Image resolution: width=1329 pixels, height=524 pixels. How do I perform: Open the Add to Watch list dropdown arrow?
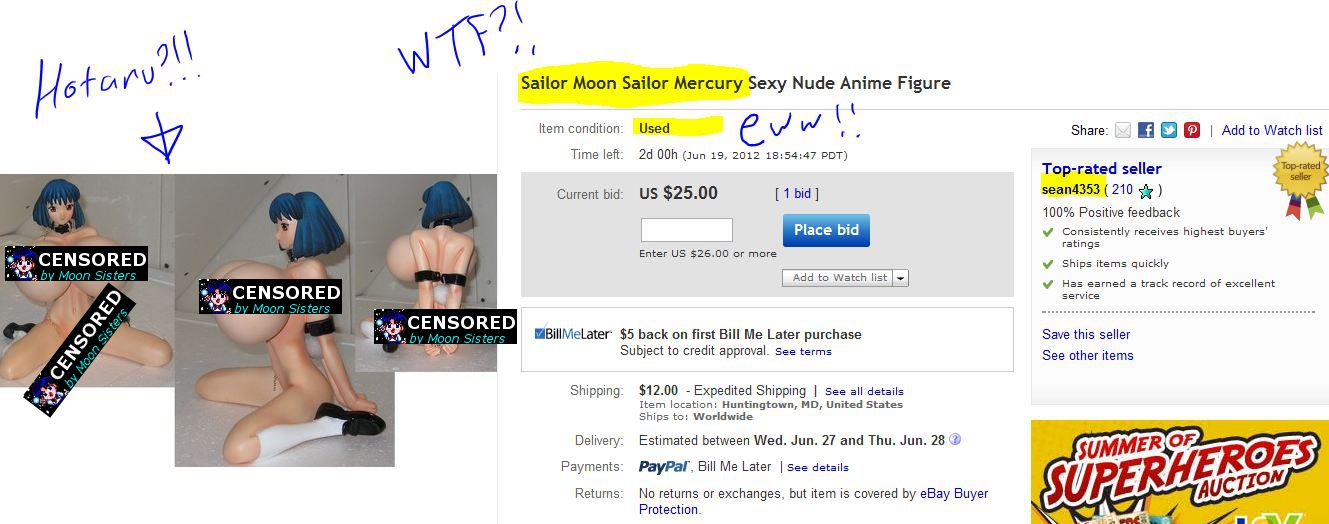point(901,278)
